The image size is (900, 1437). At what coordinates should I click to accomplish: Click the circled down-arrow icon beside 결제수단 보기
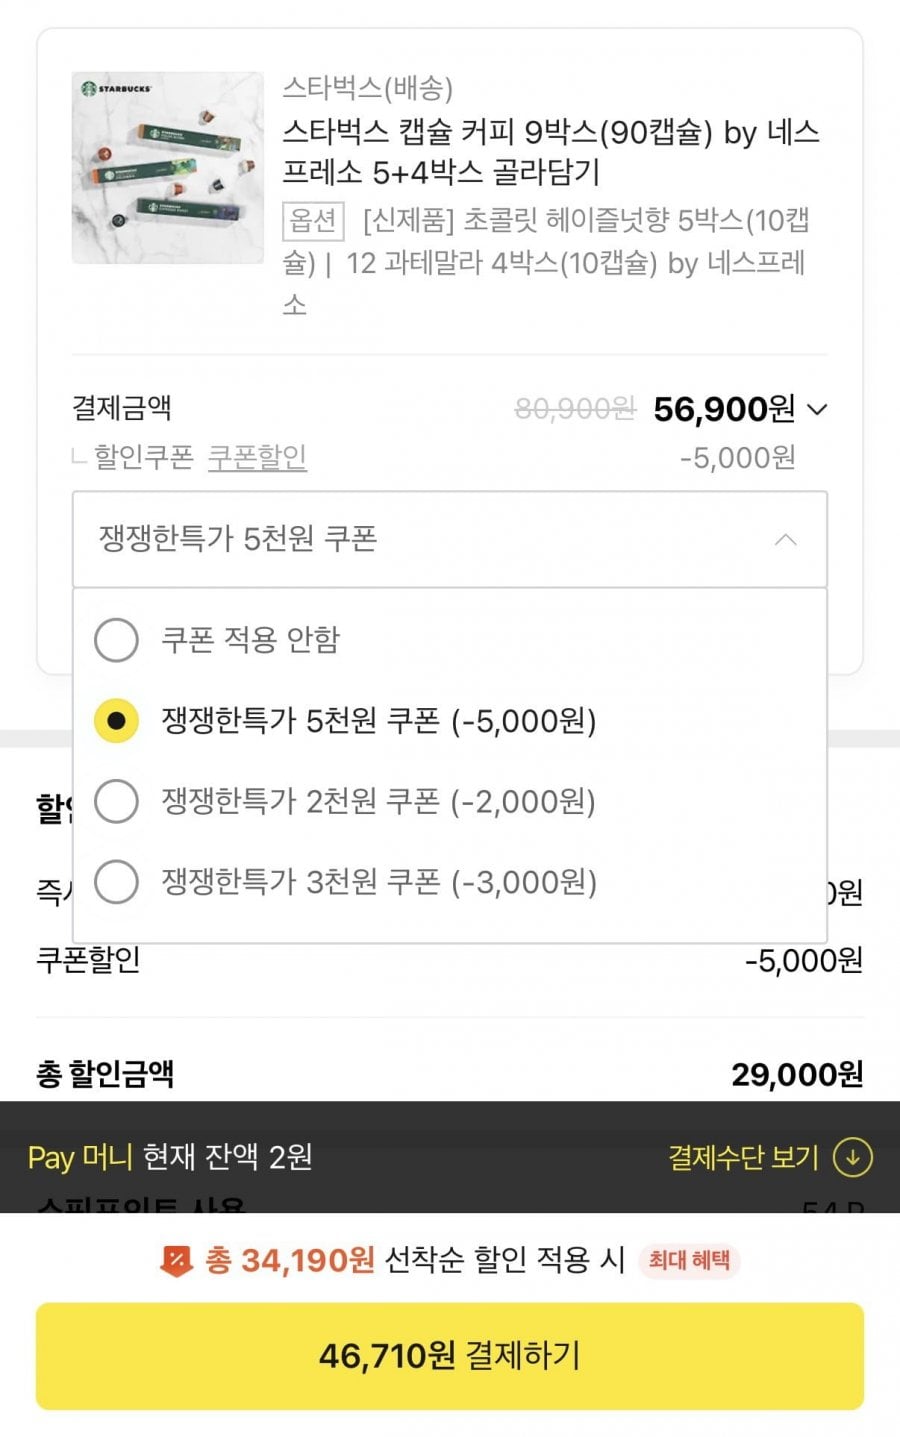coord(852,1157)
